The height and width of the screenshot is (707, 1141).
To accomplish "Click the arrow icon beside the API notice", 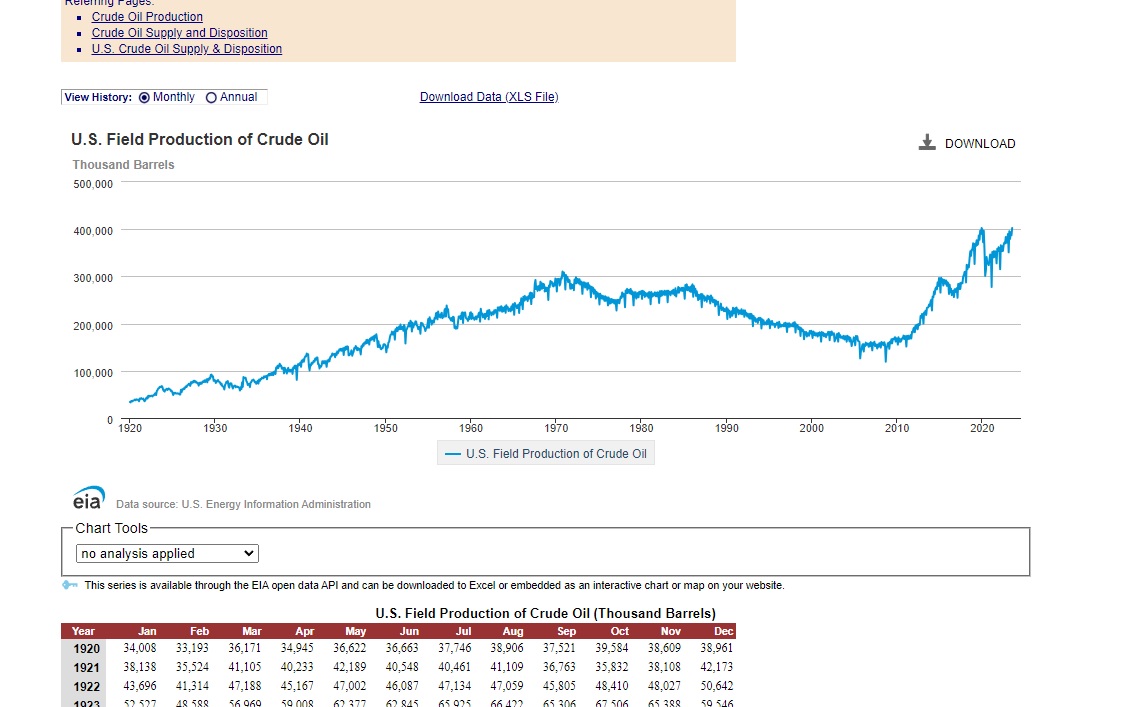I will coord(69,585).
